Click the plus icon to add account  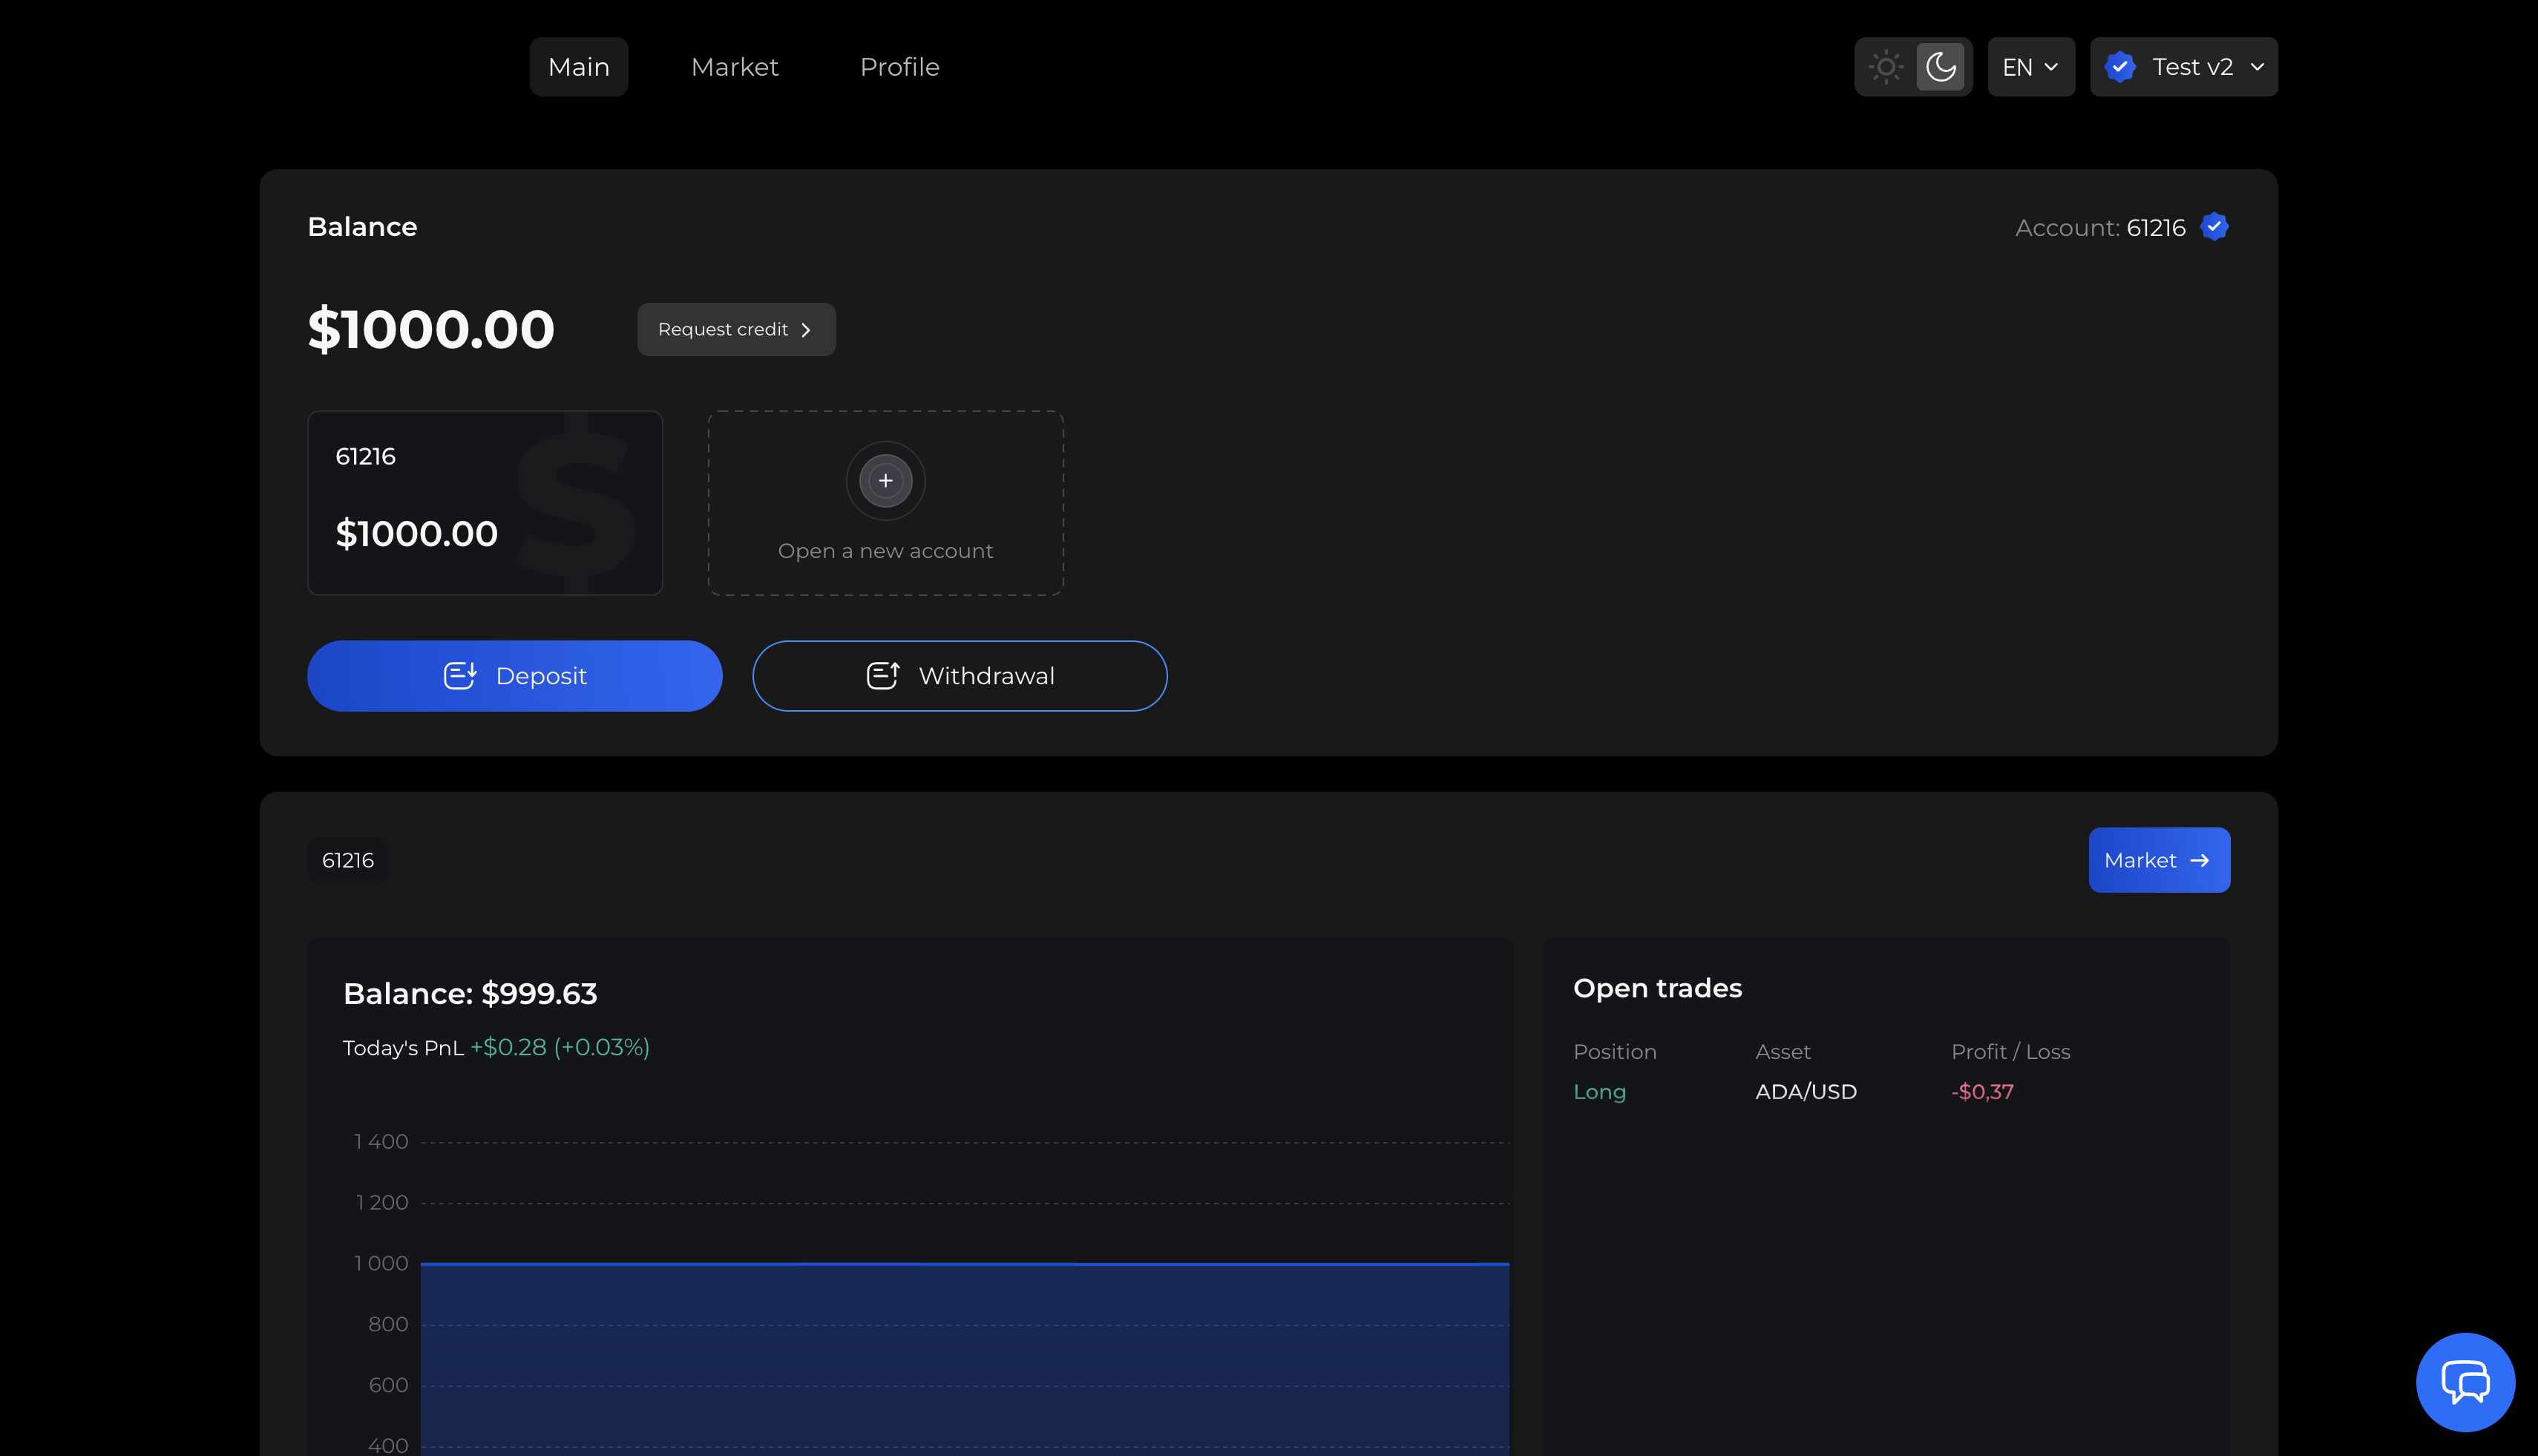(x=885, y=481)
